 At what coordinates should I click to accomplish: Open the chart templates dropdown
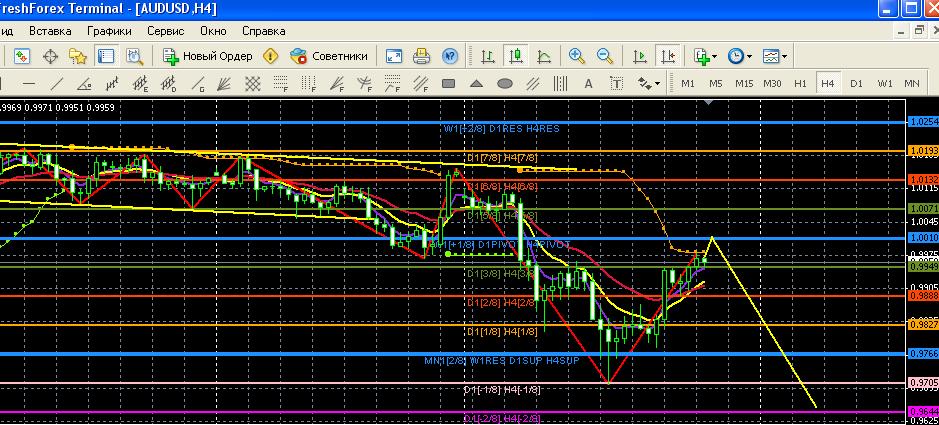[774, 56]
